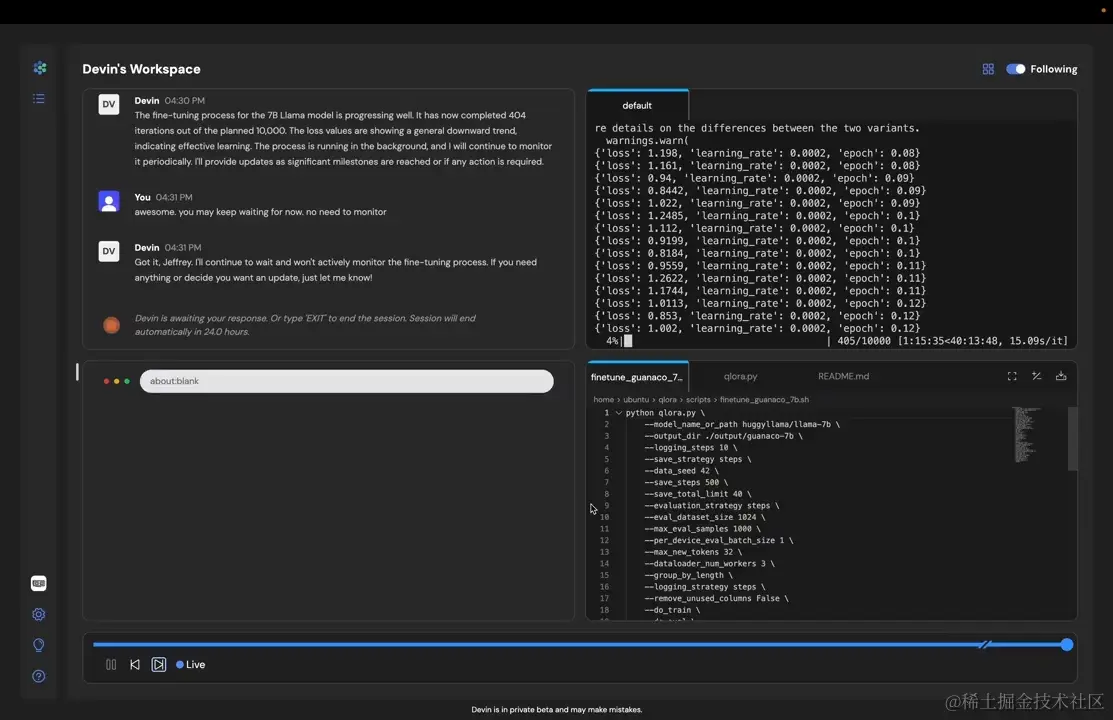Click the 'Devin's Workspace' title
The height and width of the screenshot is (720, 1113).
pos(141,69)
